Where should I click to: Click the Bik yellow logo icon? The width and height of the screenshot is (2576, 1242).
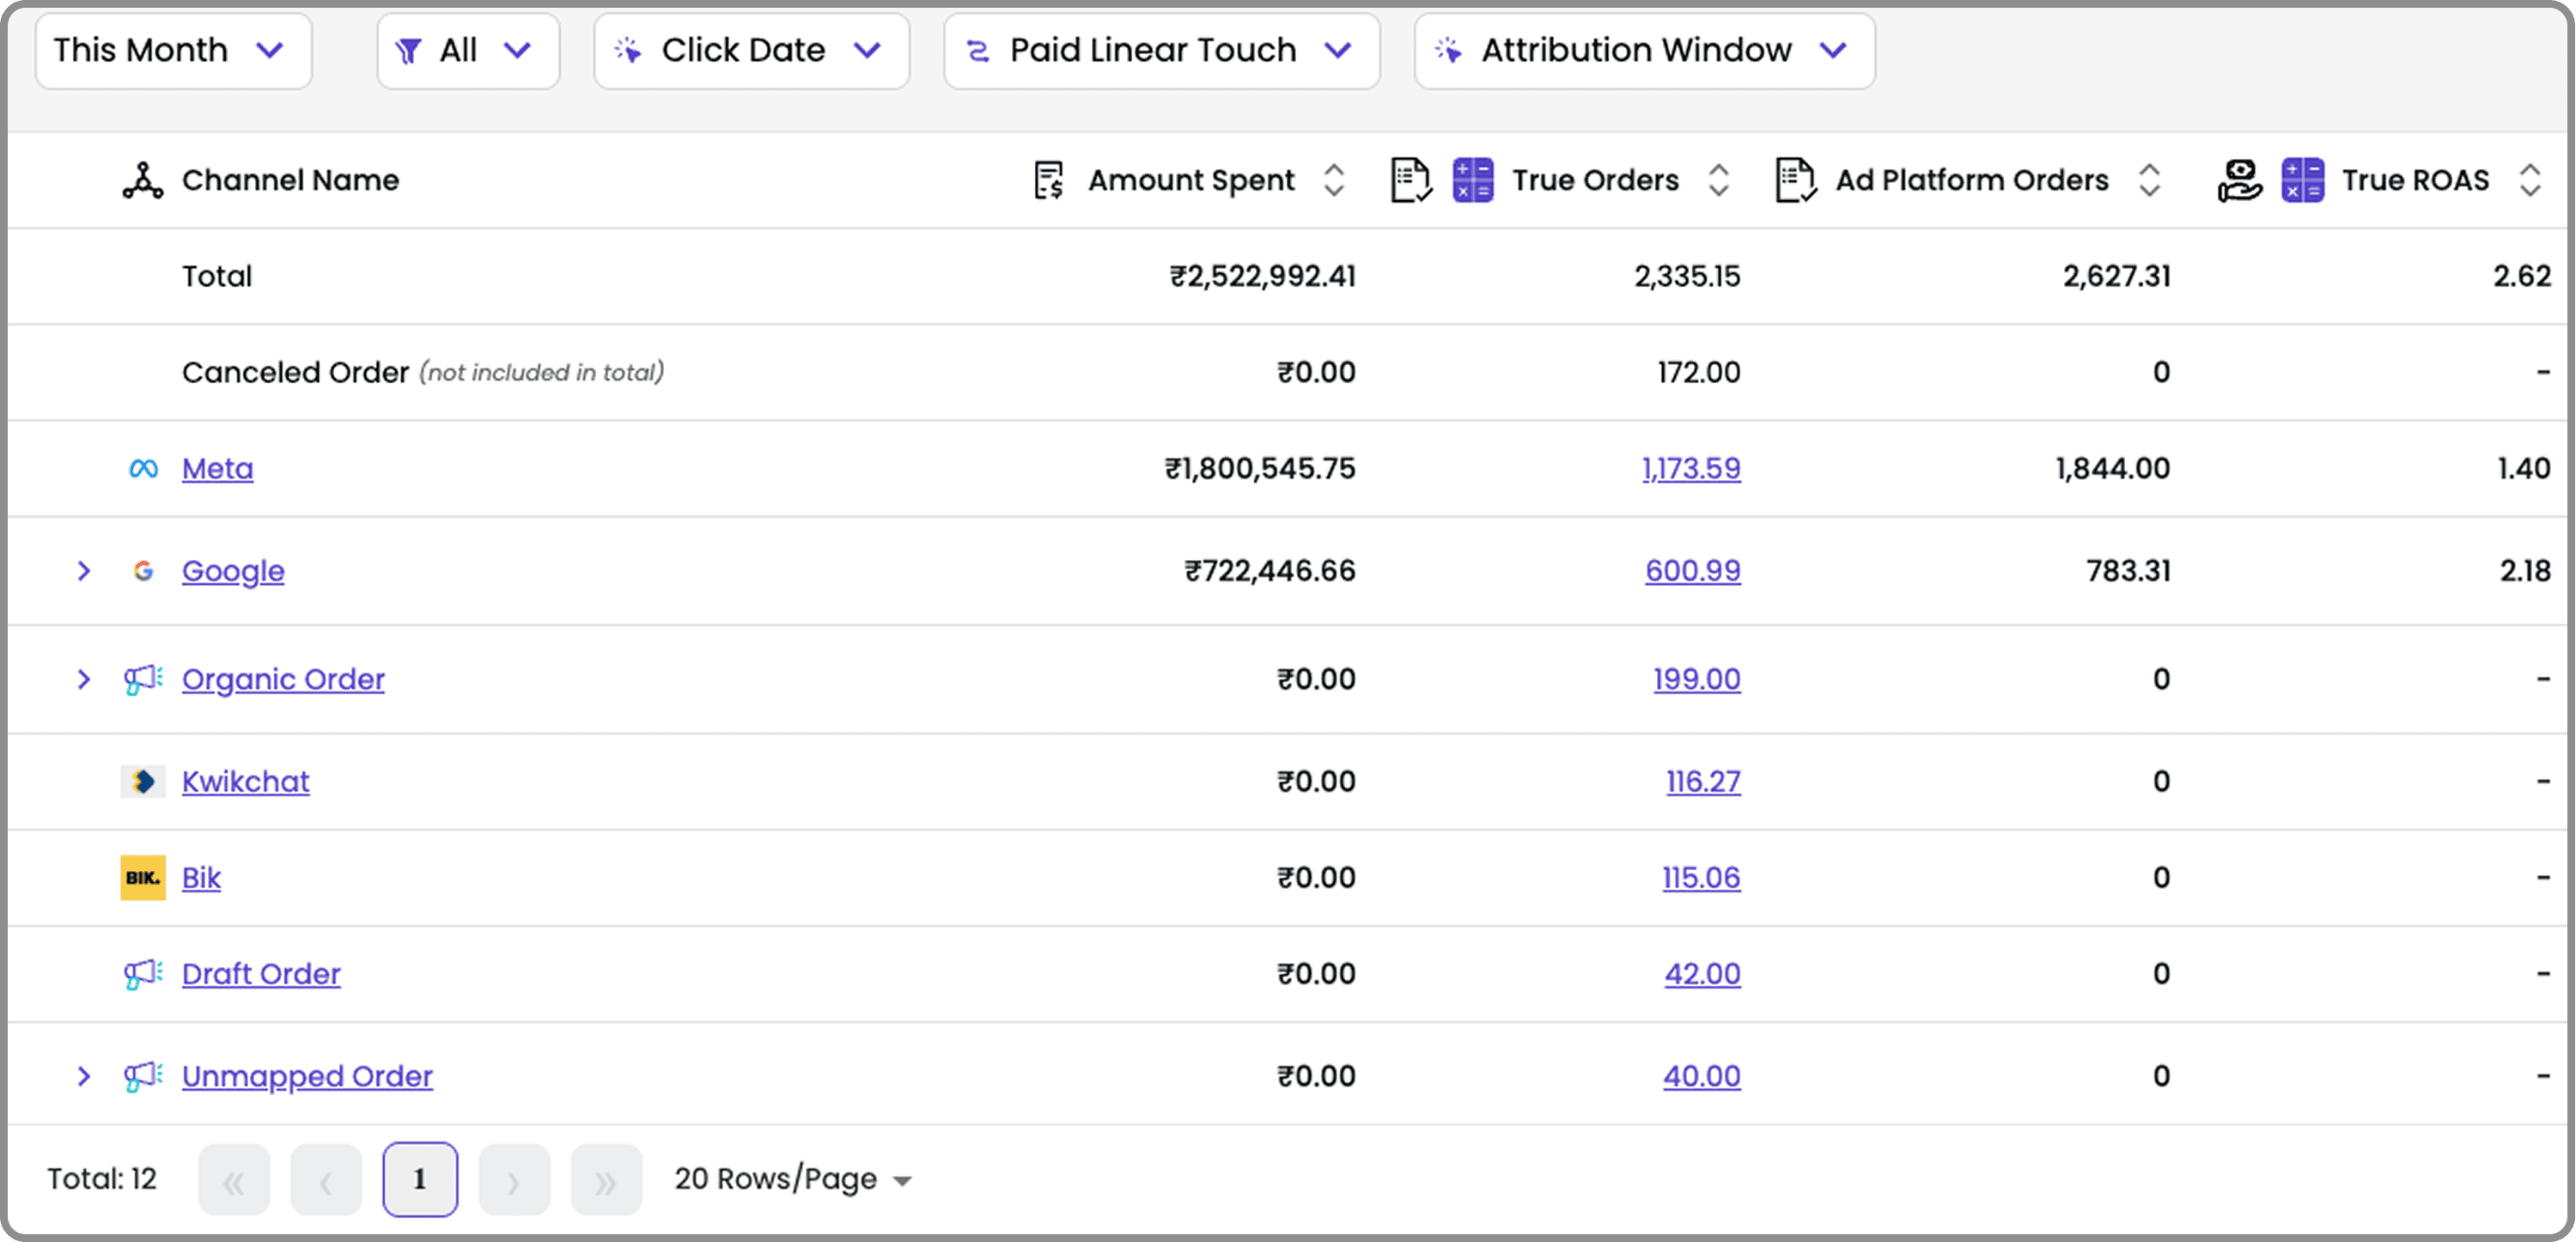143,878
